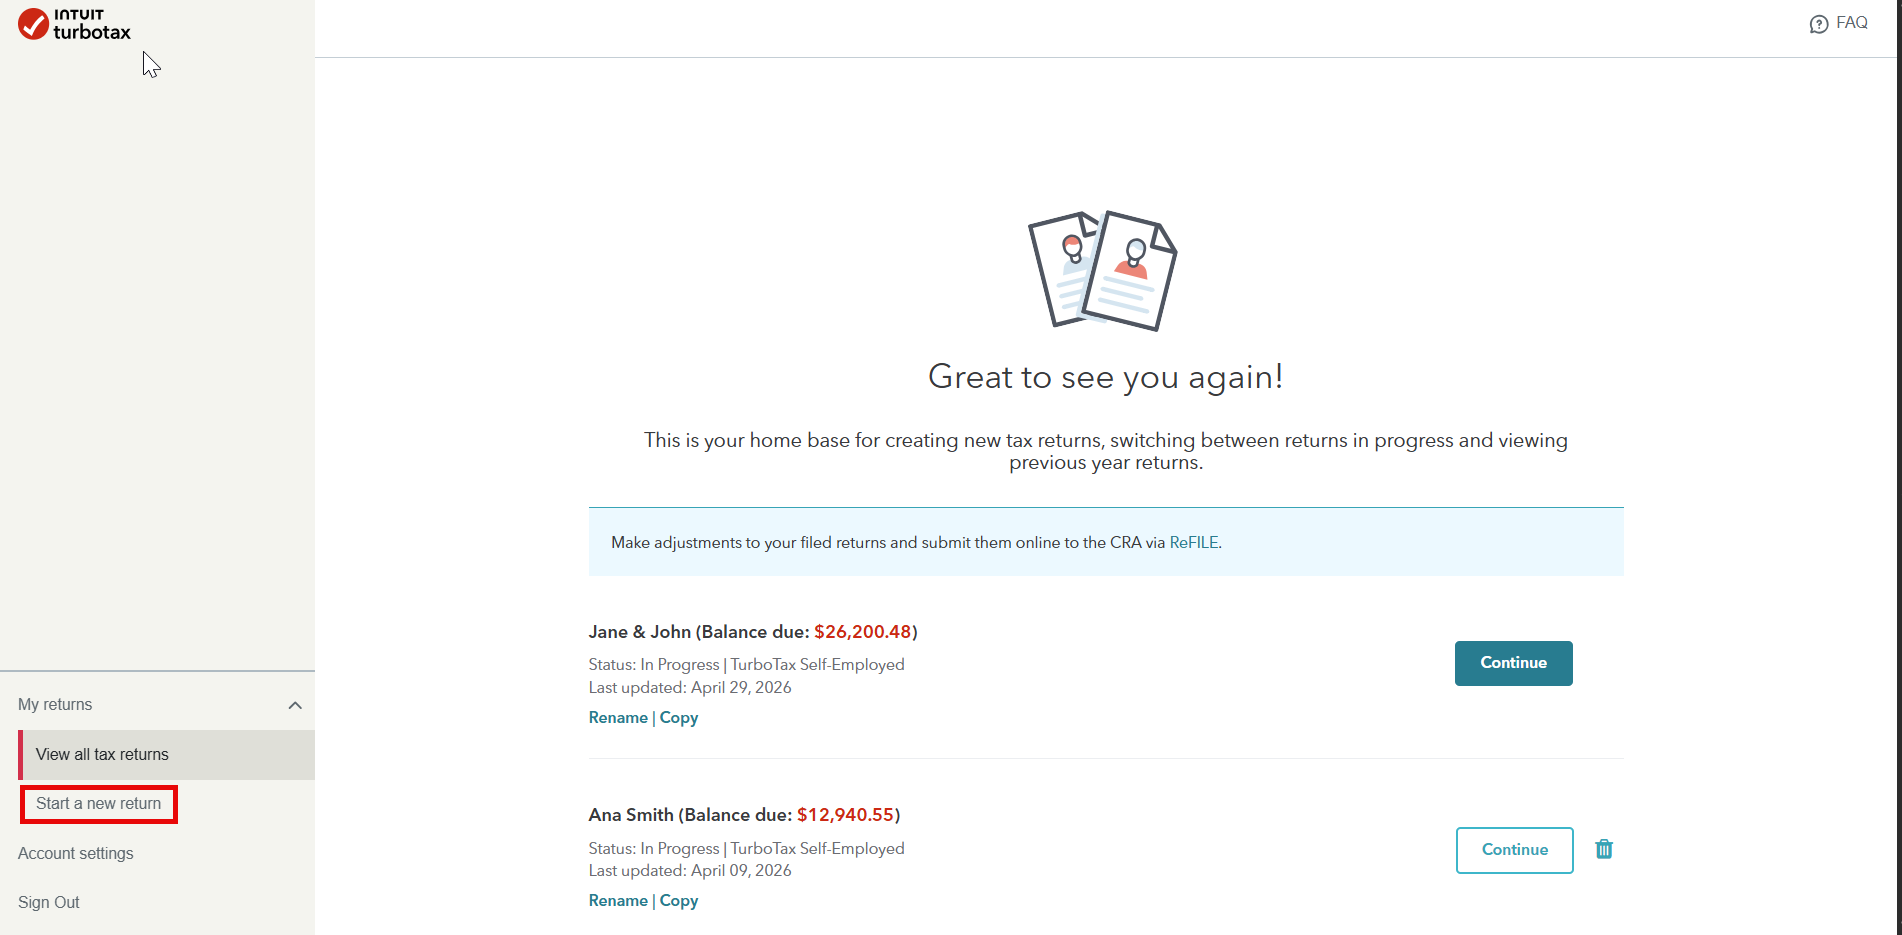Click Ana Smith 'Status: In Progress' line
The image size is (1902, 935).
(x=747, y=849)
